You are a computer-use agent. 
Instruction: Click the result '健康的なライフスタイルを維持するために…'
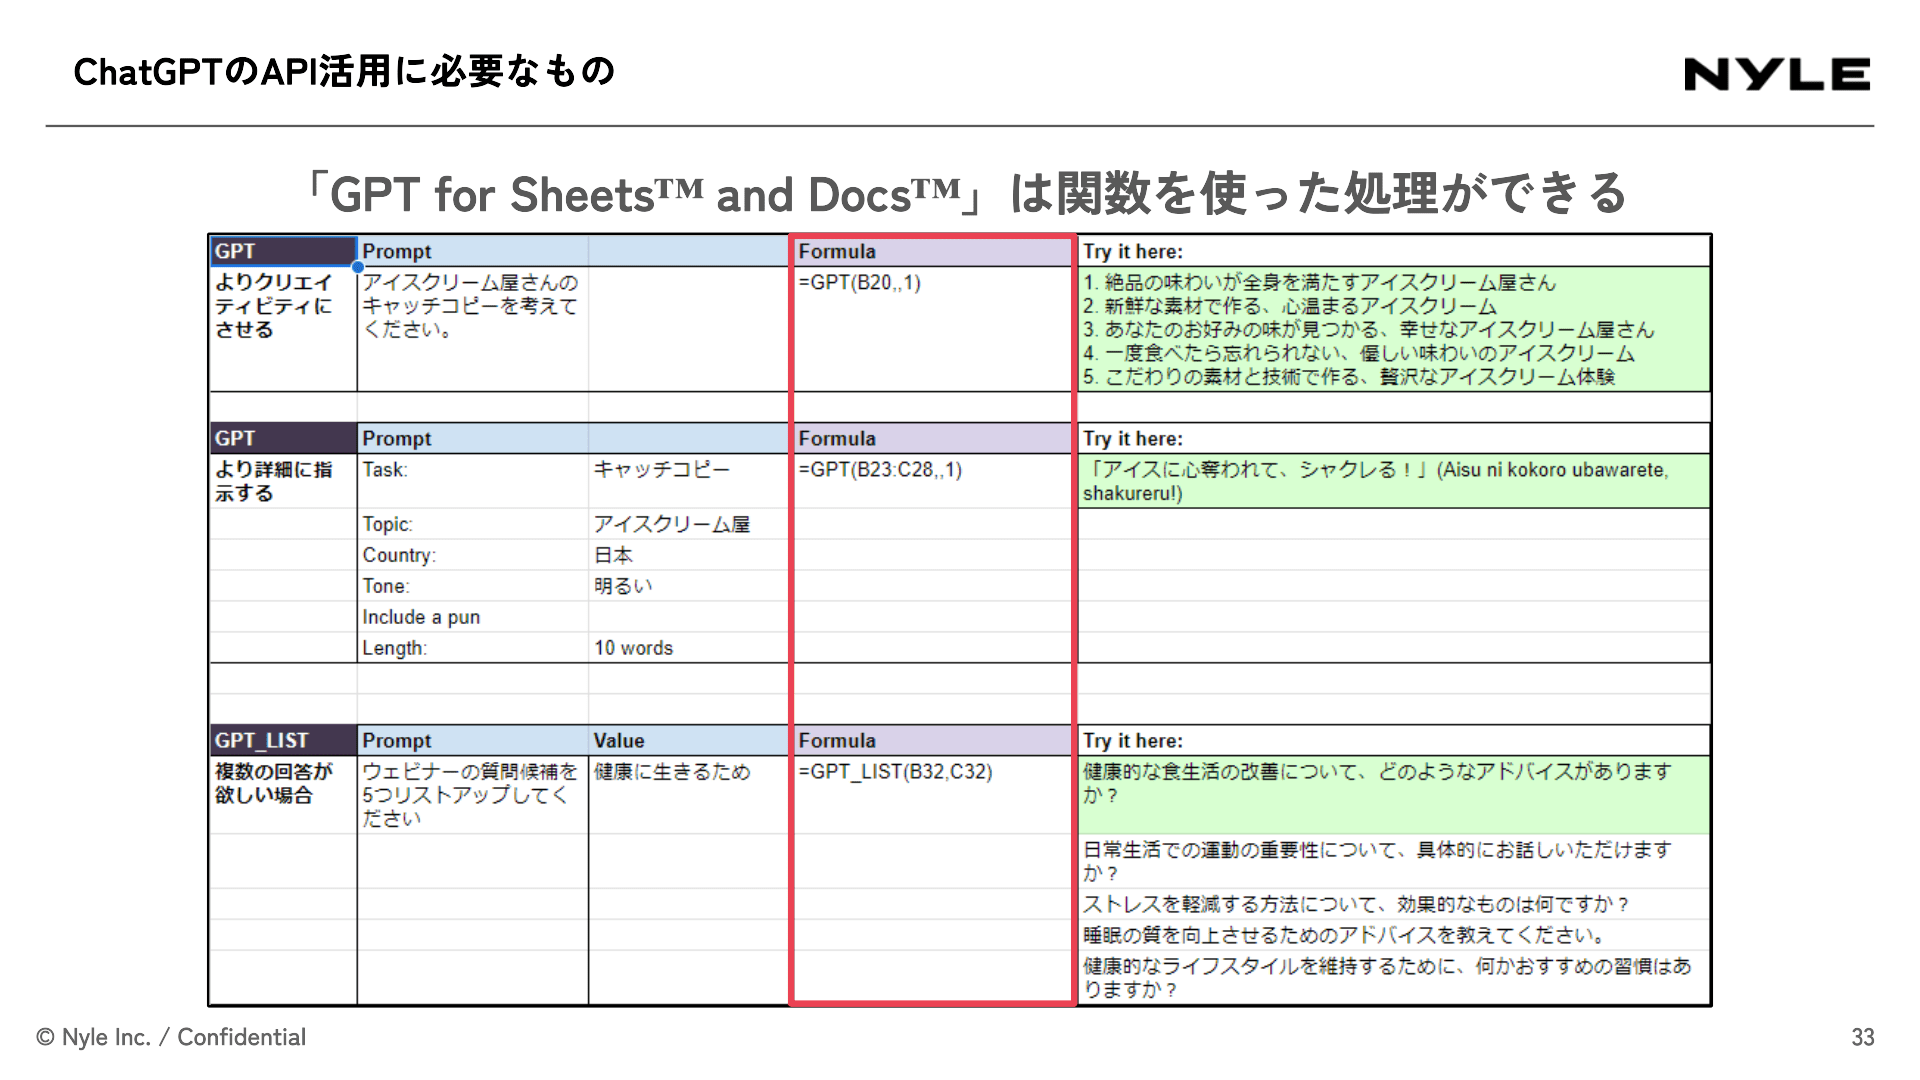pos(1394,978)
